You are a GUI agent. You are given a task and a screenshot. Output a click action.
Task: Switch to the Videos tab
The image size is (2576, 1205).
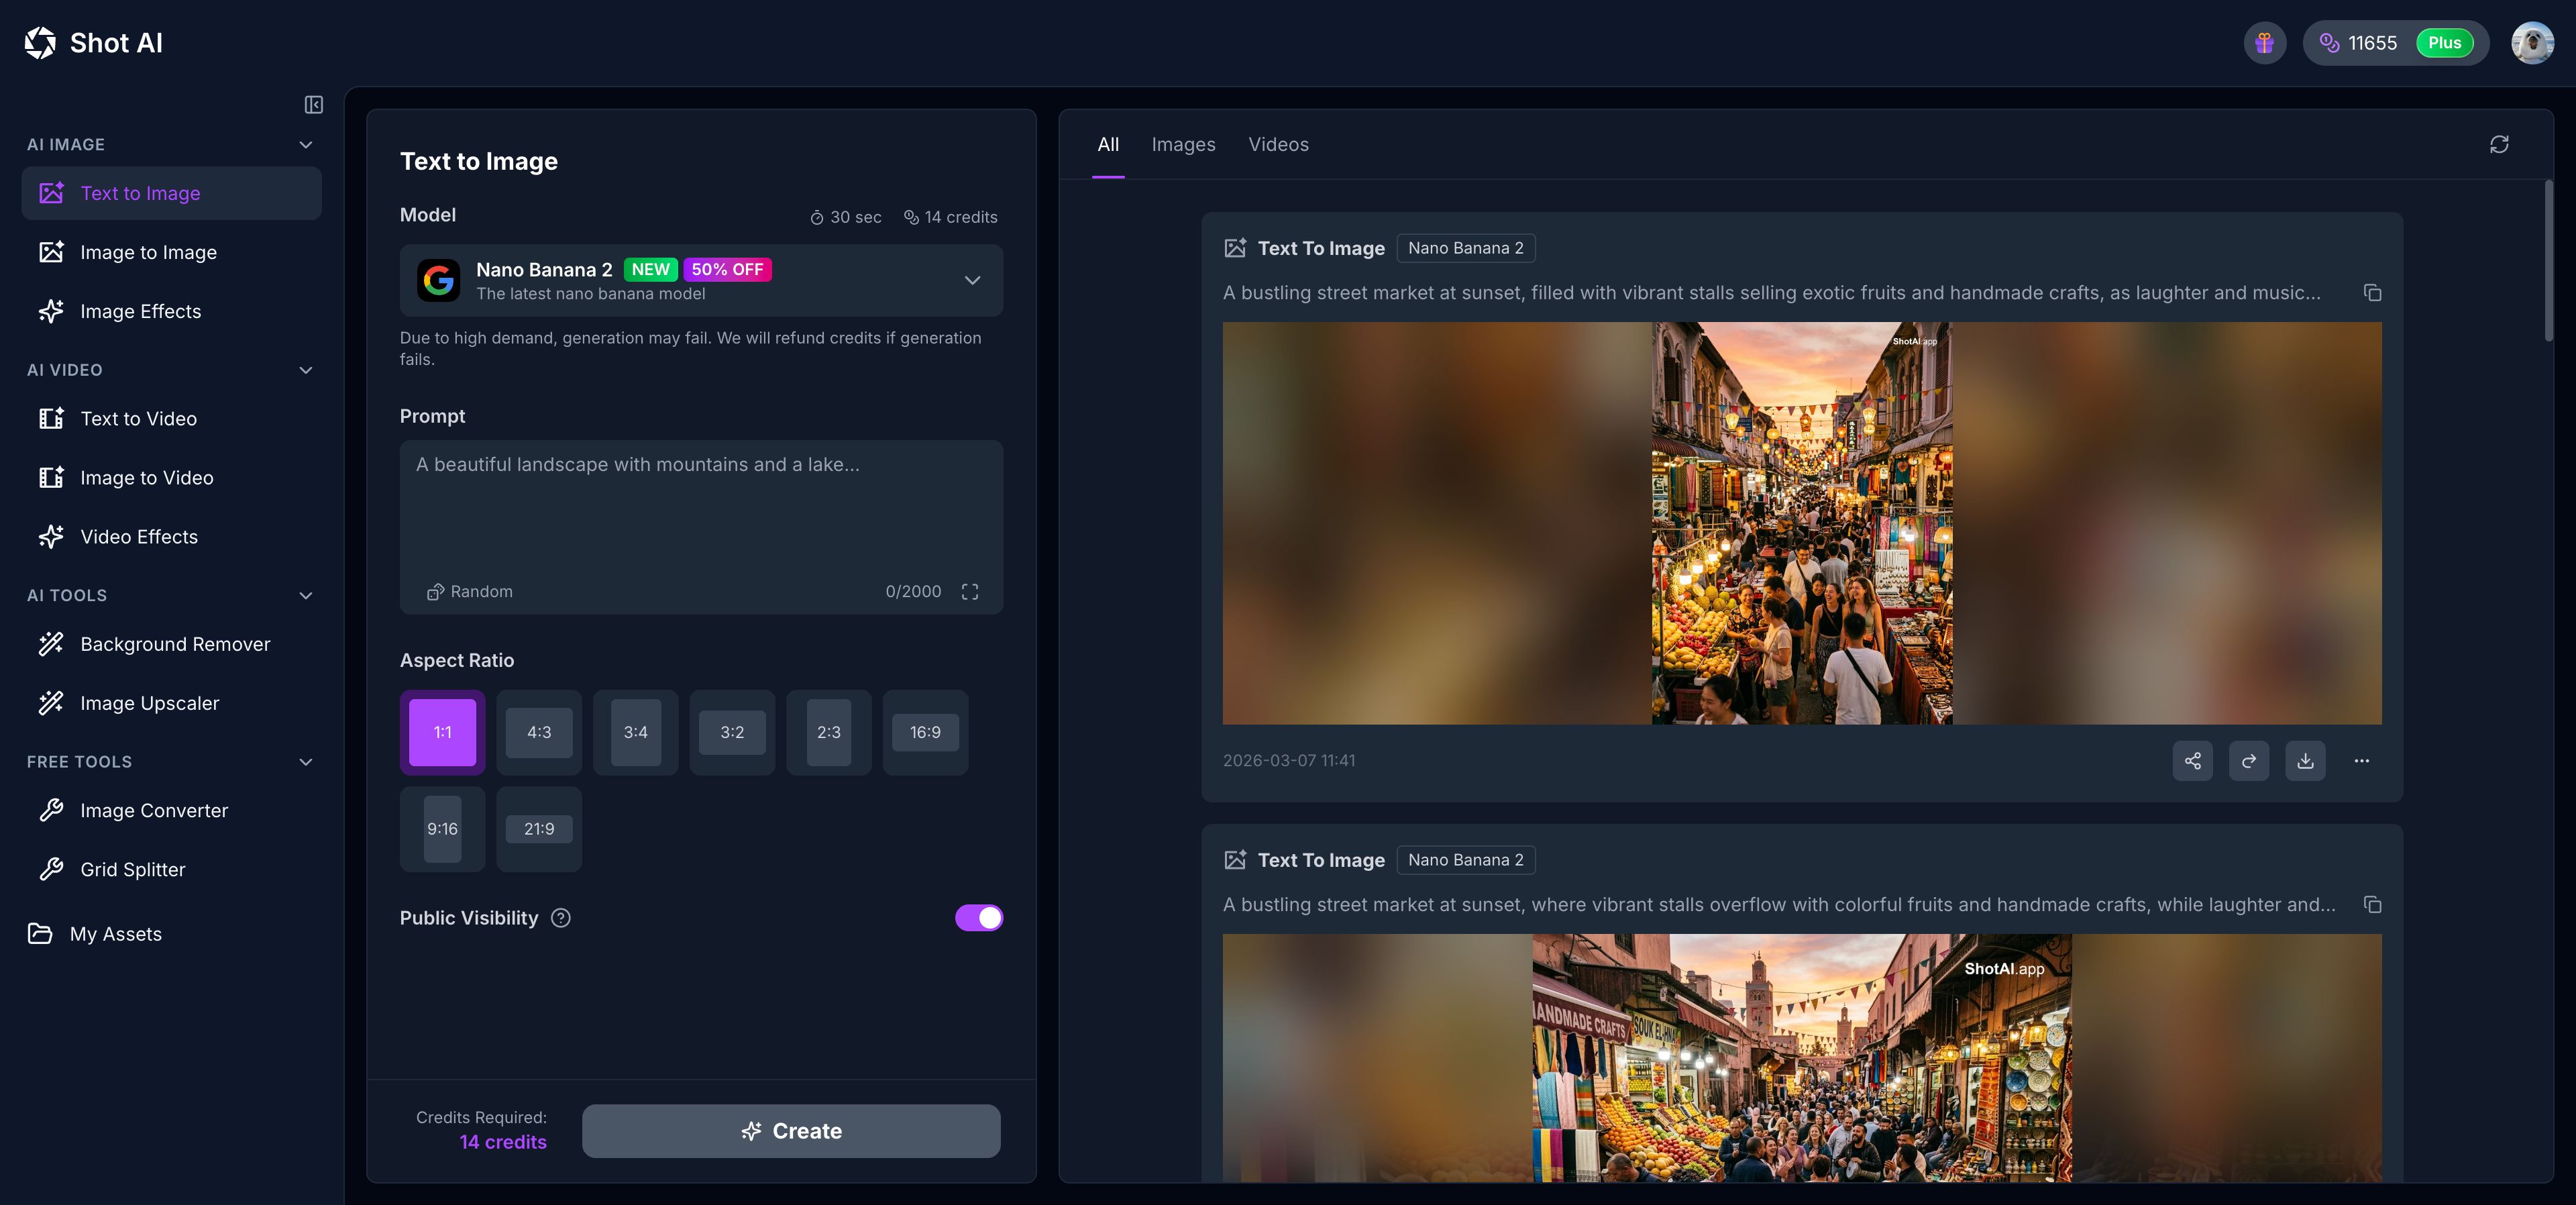point(1278,144)
